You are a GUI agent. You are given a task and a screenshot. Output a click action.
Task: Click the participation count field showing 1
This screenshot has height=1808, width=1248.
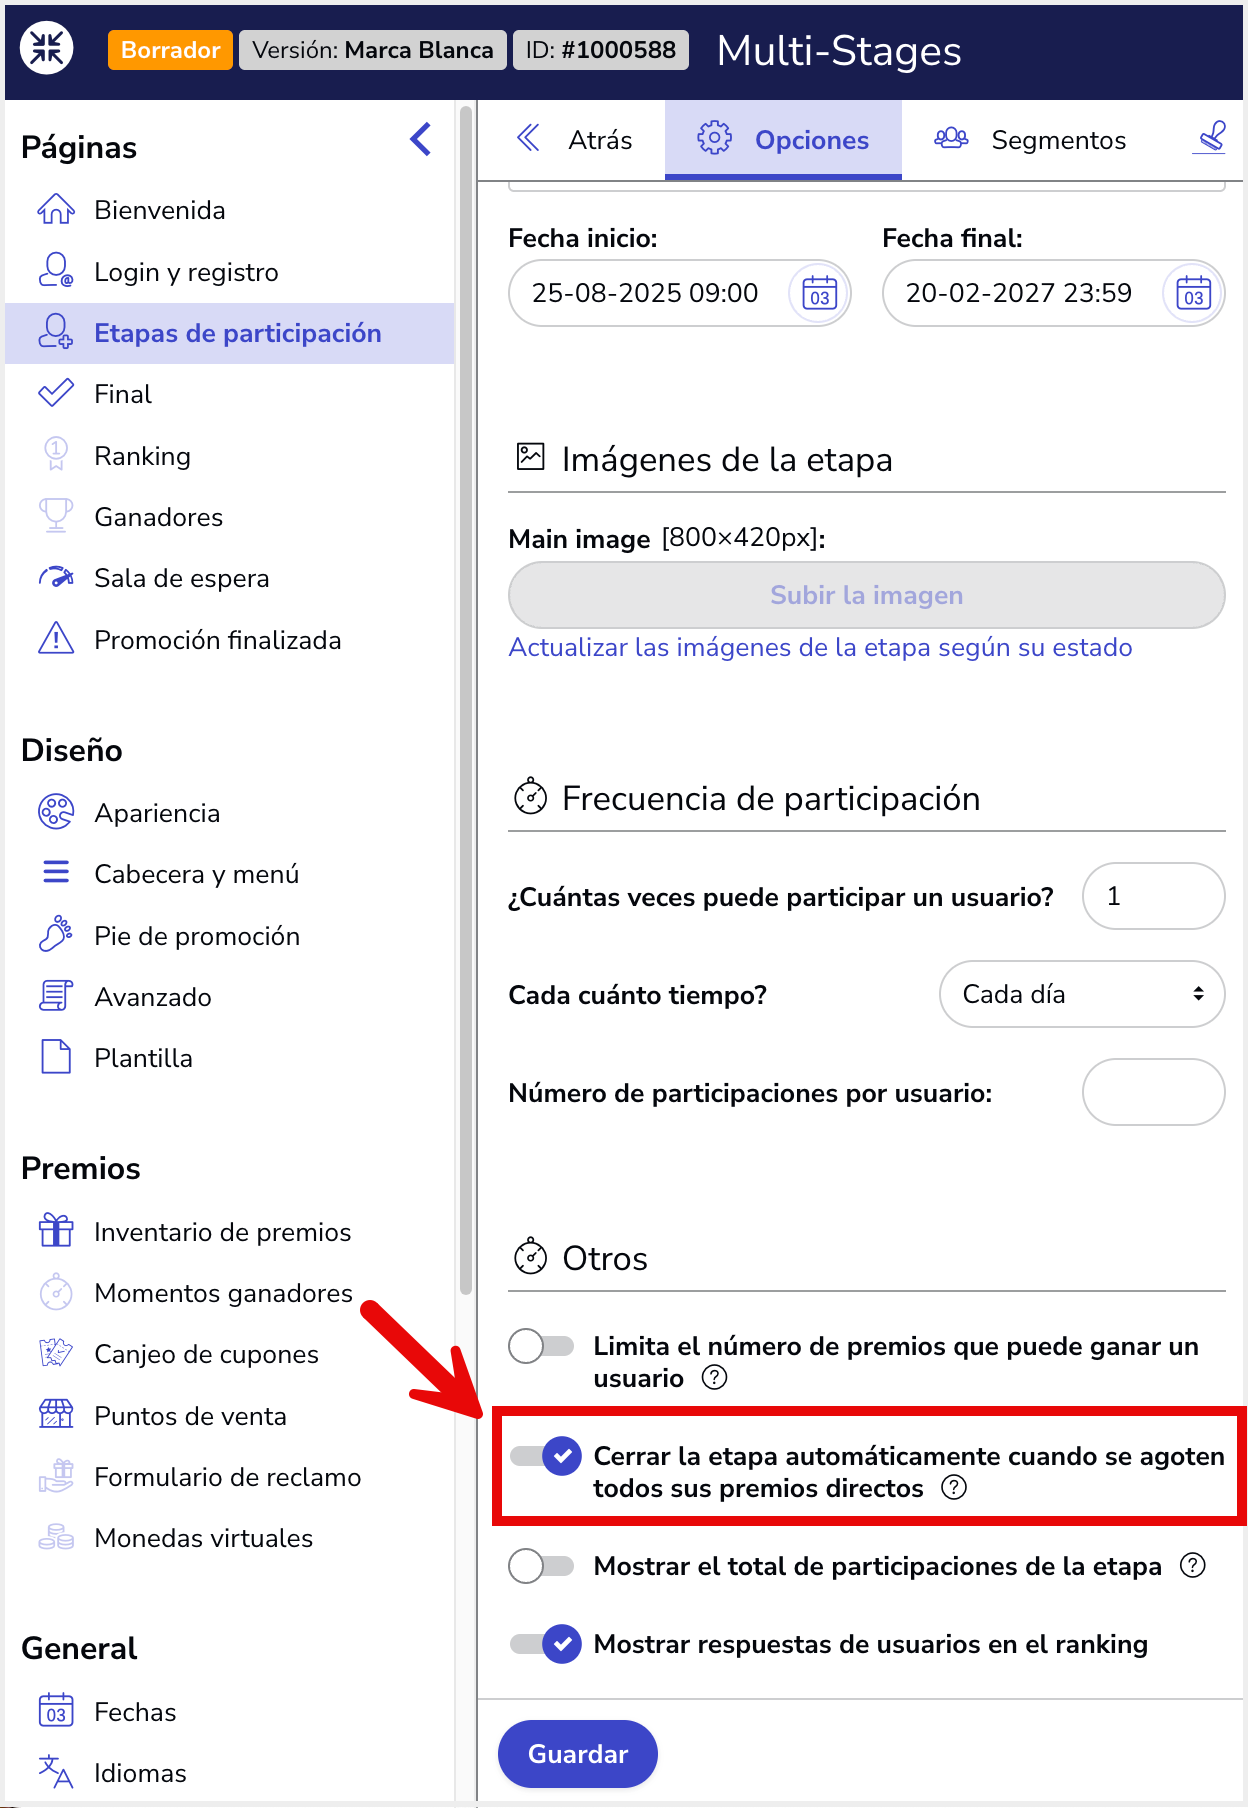(1153, 896)
